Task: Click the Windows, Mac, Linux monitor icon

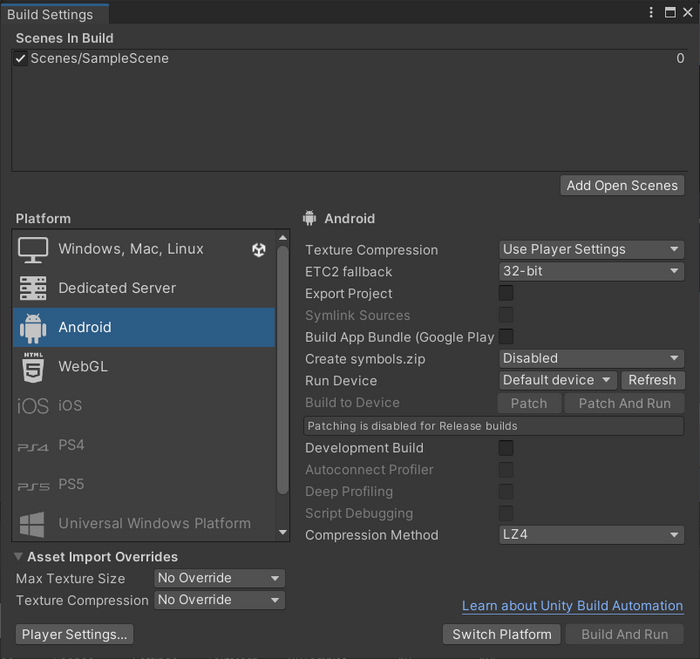Action: [x=33, y=250]
